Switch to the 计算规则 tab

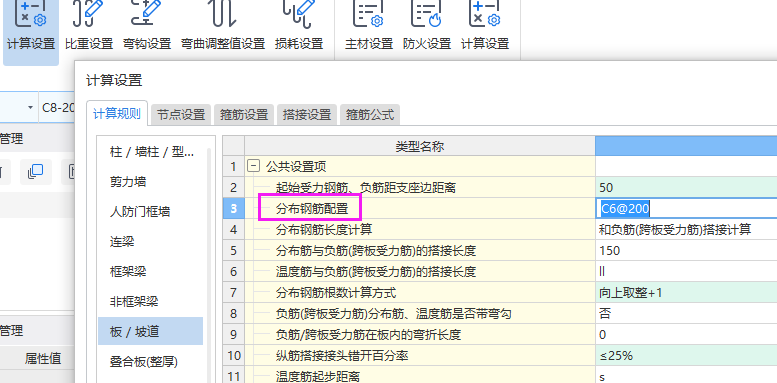[x=117, y=114]
